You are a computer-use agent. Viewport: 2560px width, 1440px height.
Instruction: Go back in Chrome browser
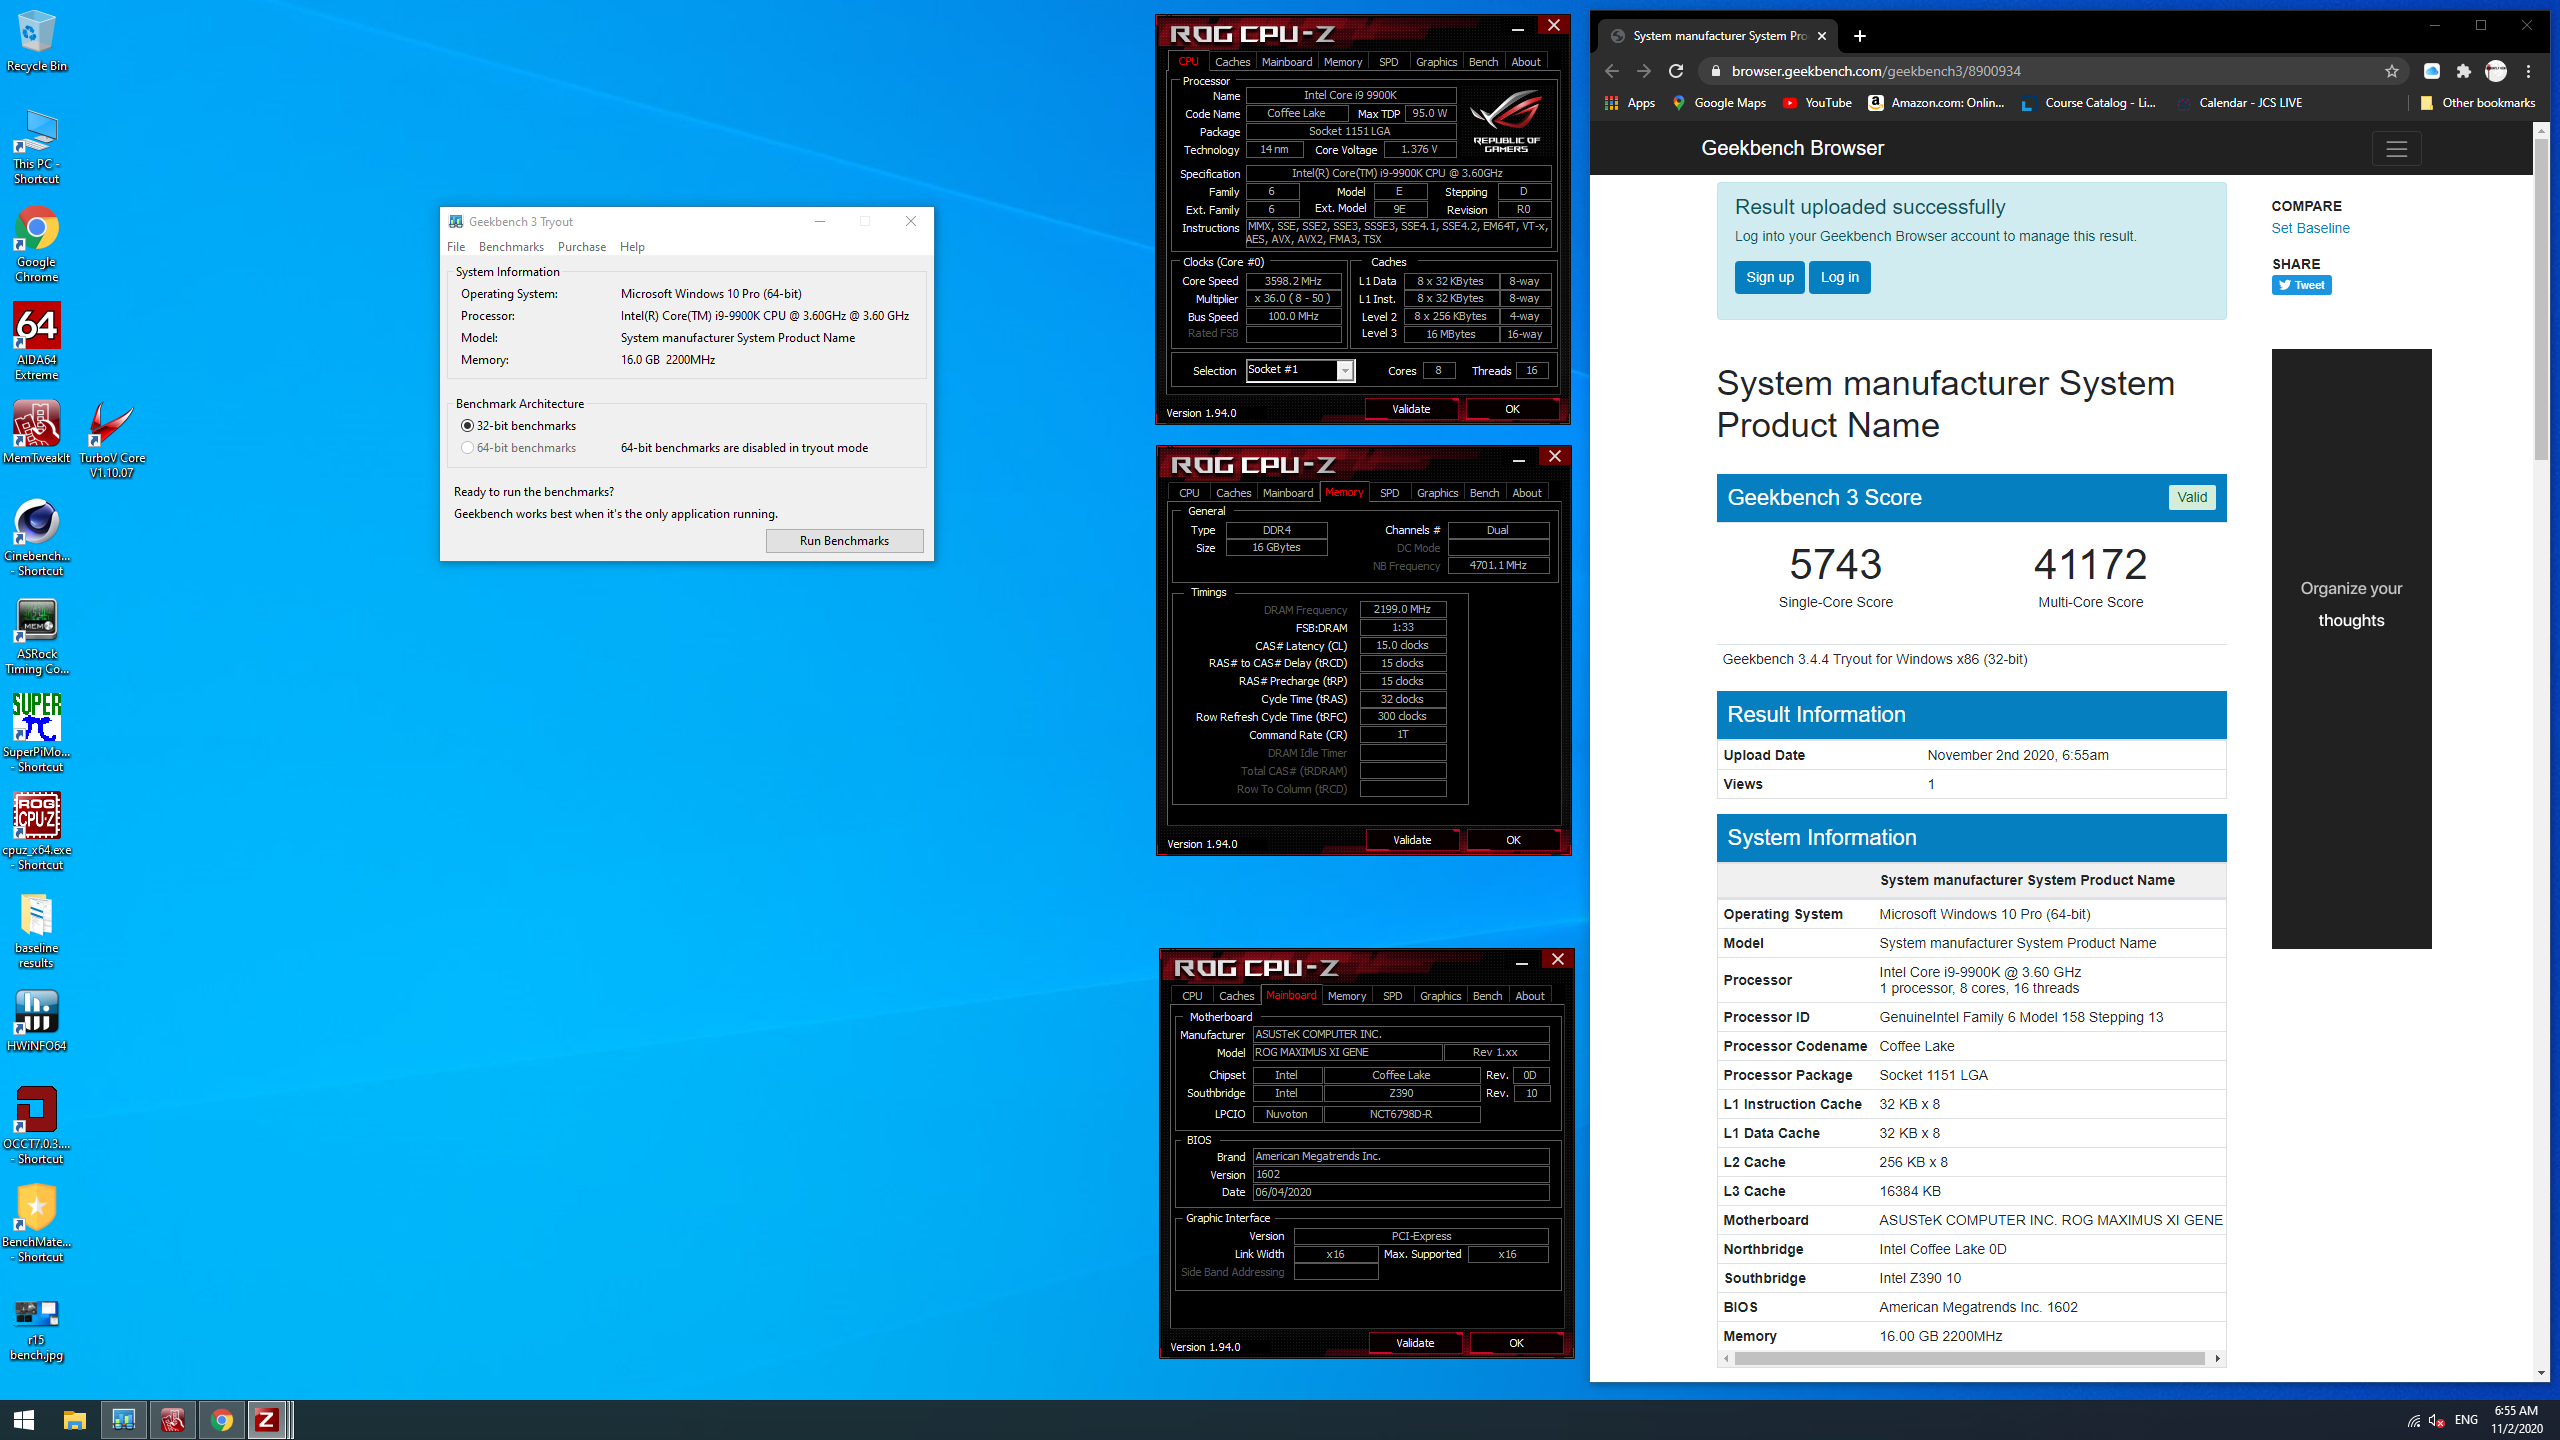[1612, 71]
